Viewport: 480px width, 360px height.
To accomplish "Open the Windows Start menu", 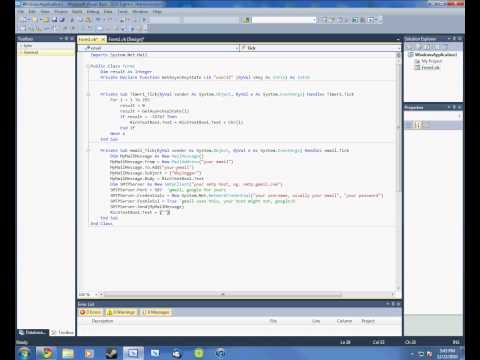I will [24, 353].
